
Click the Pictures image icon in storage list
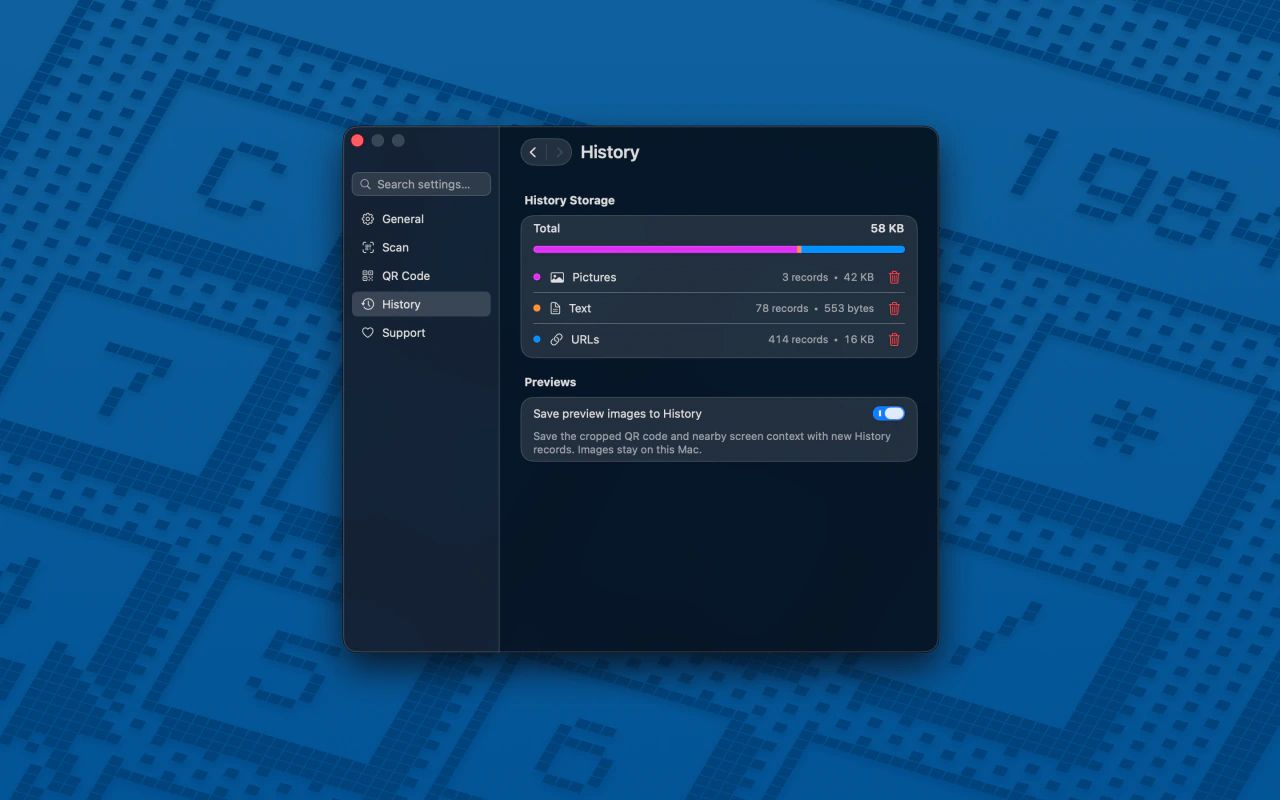(x=557, y=277)
